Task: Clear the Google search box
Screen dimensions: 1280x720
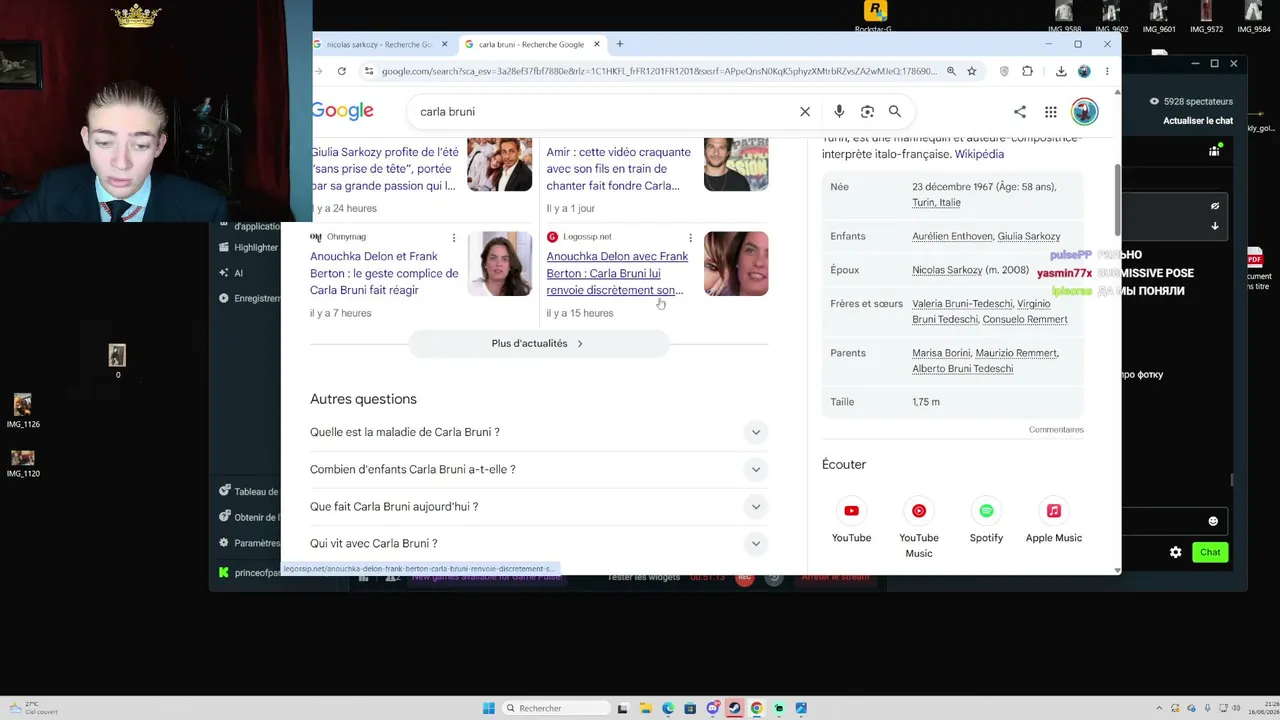Action: click(805, 111)
